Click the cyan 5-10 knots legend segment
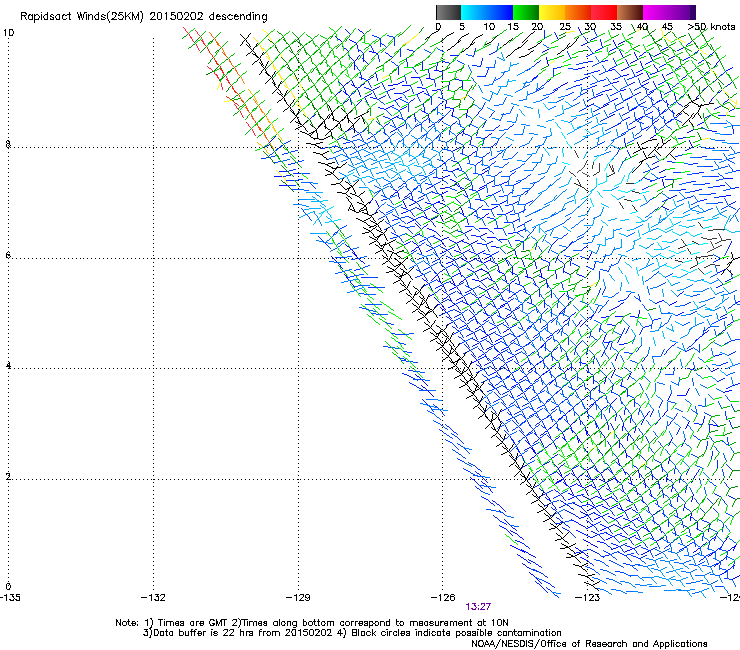740x650 pixels. (474, 12)
